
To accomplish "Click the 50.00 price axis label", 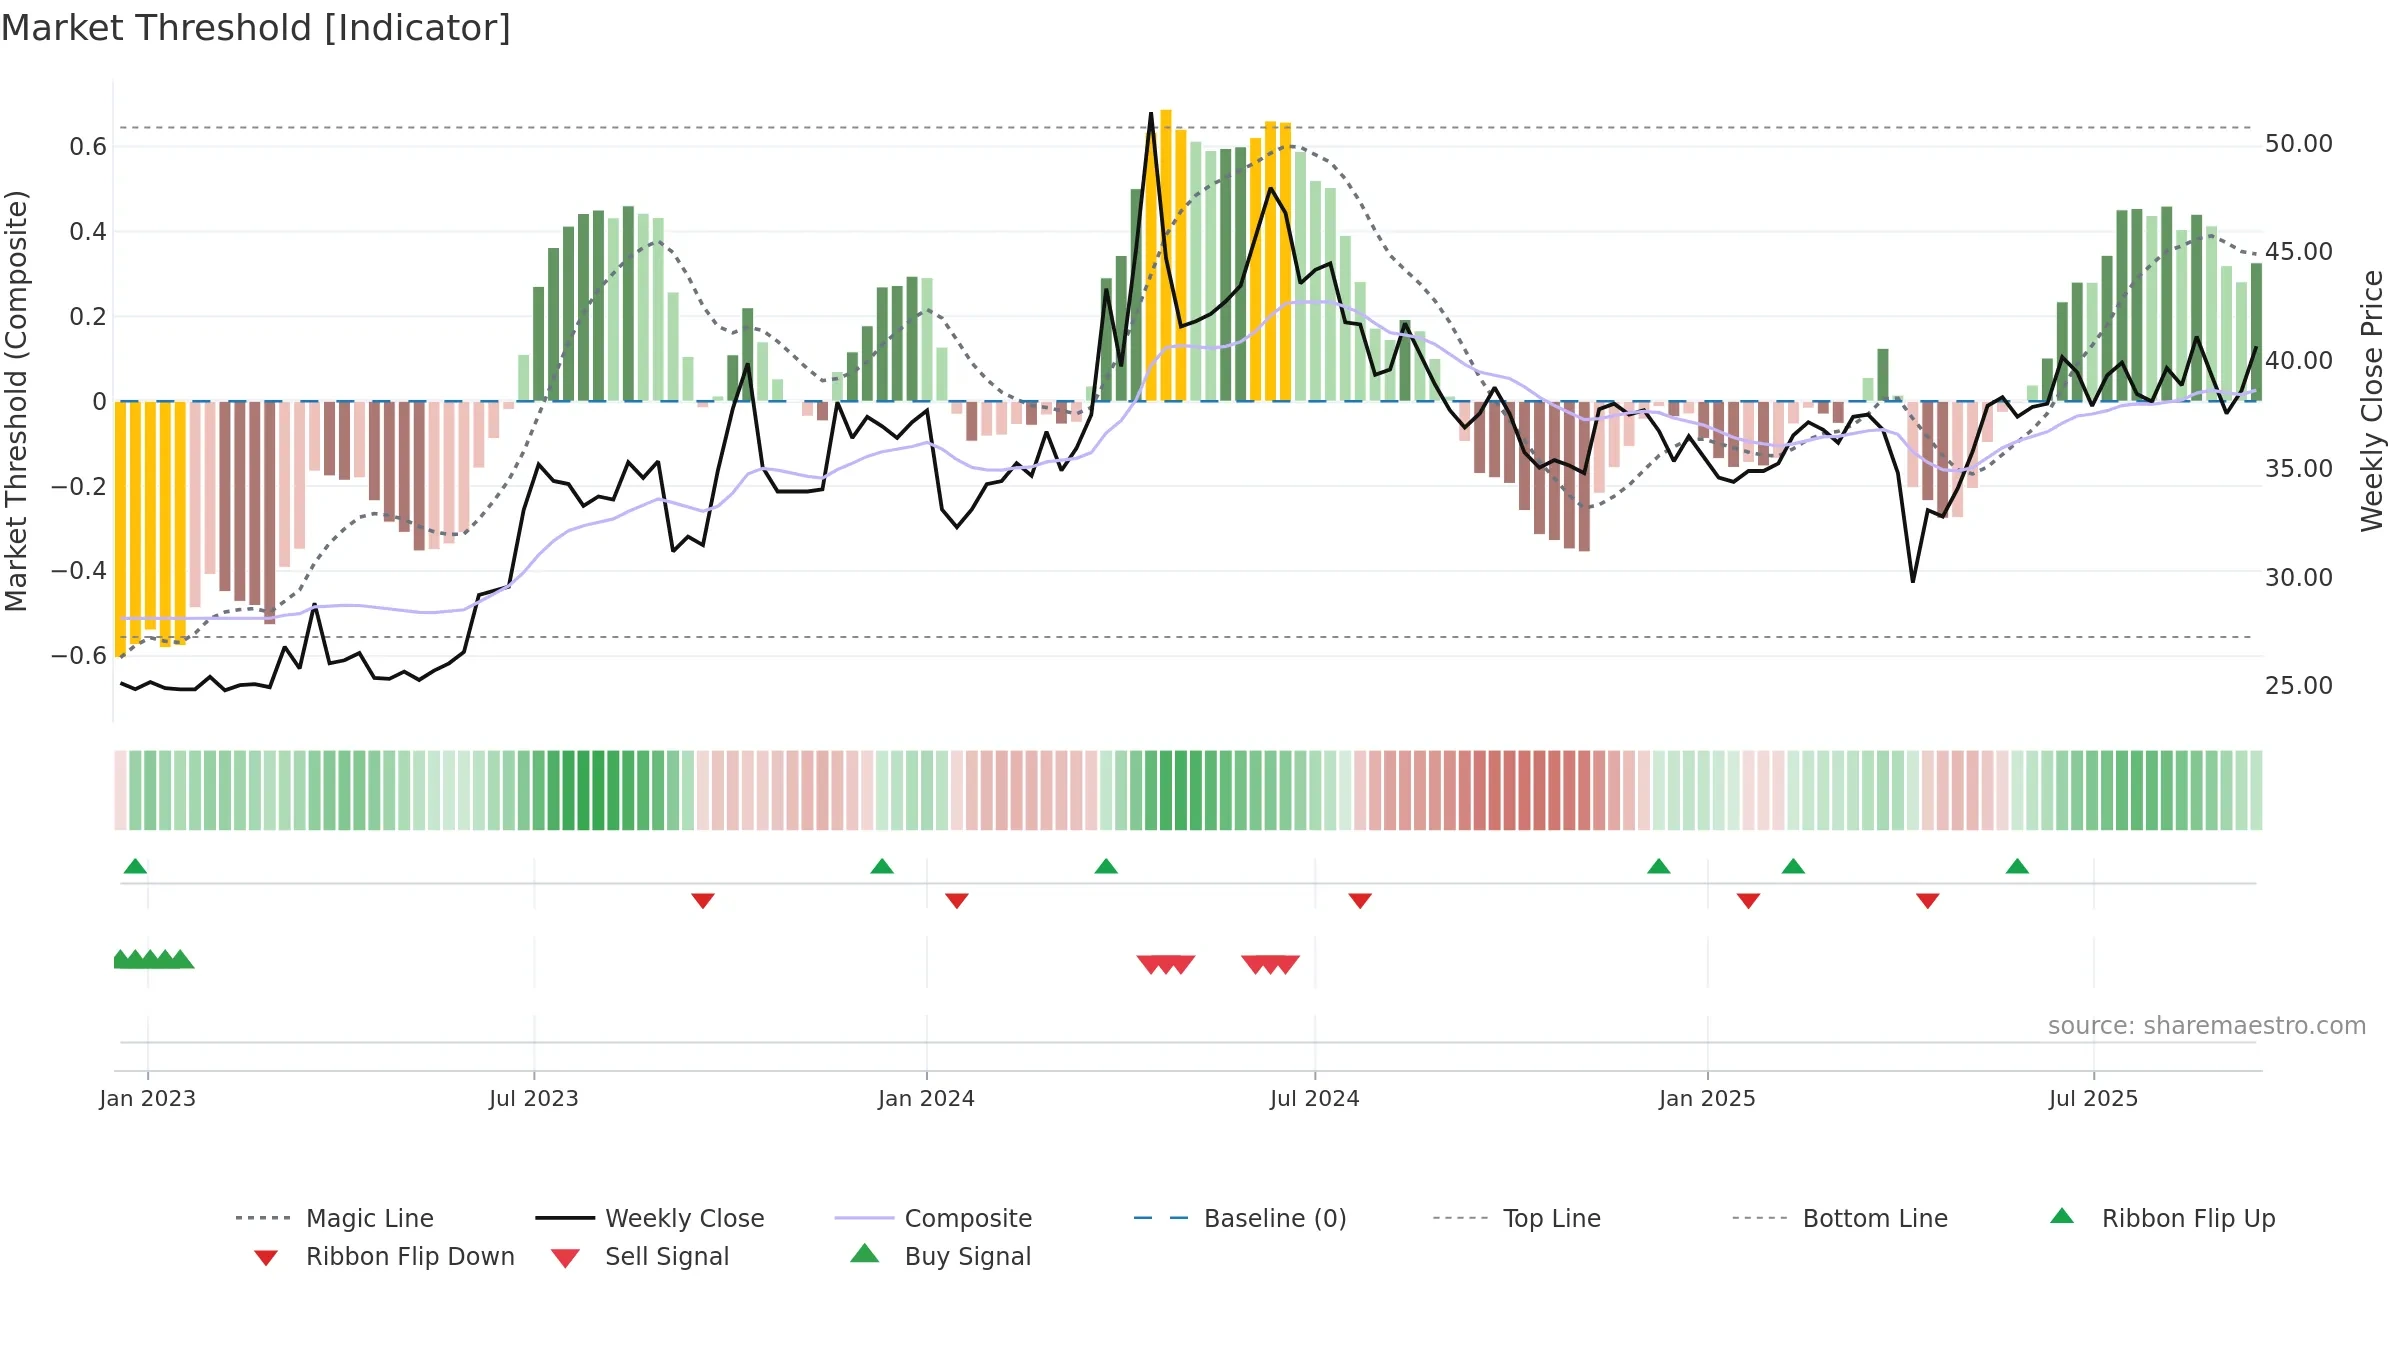I will [x=2299, y=144].
